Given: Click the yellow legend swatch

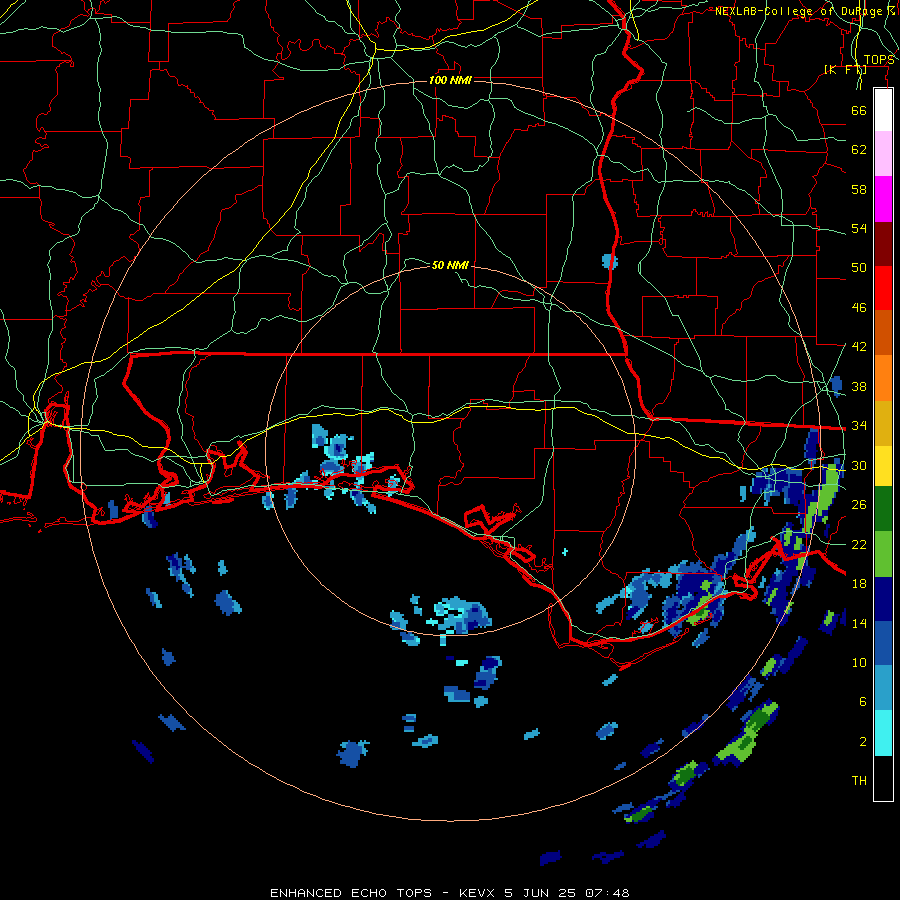Looking at the screenshot, I should (x=883, y=465).
